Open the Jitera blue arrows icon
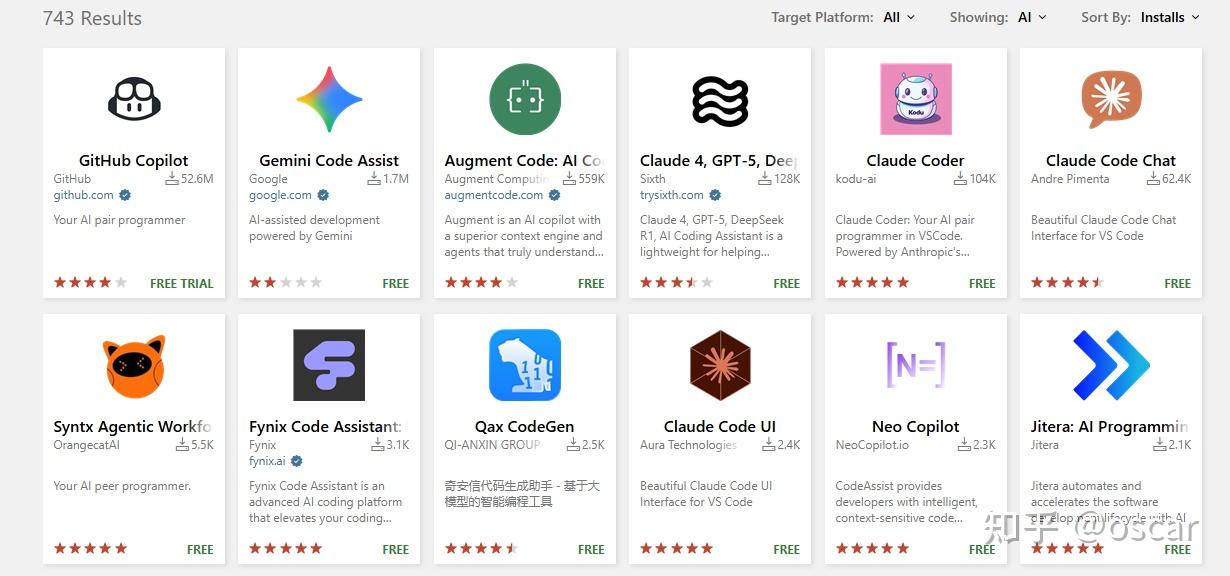This screenshot has width=1230, height=576. (1111, 365)
